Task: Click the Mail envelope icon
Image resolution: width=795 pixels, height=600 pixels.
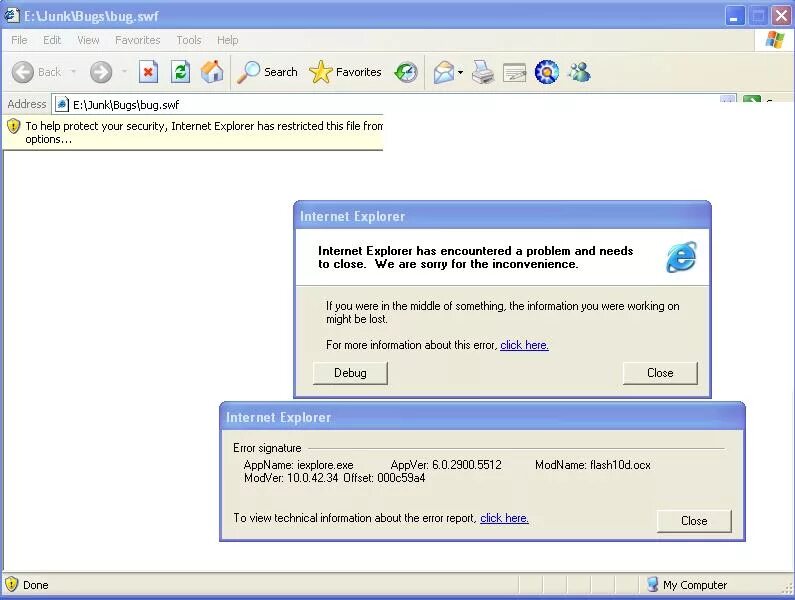Action: pyautogui.click(x=444, y=72)
